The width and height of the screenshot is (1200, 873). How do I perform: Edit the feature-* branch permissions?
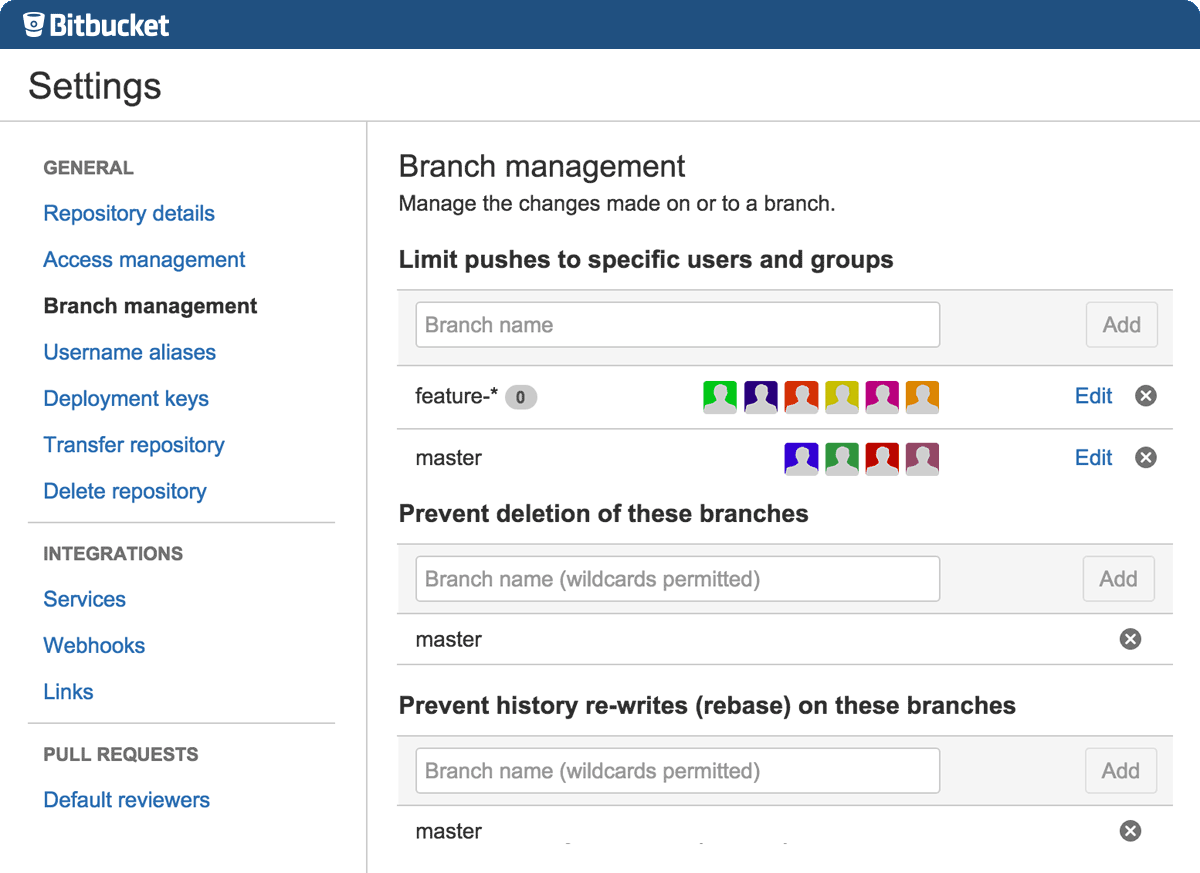point(1093,396)
